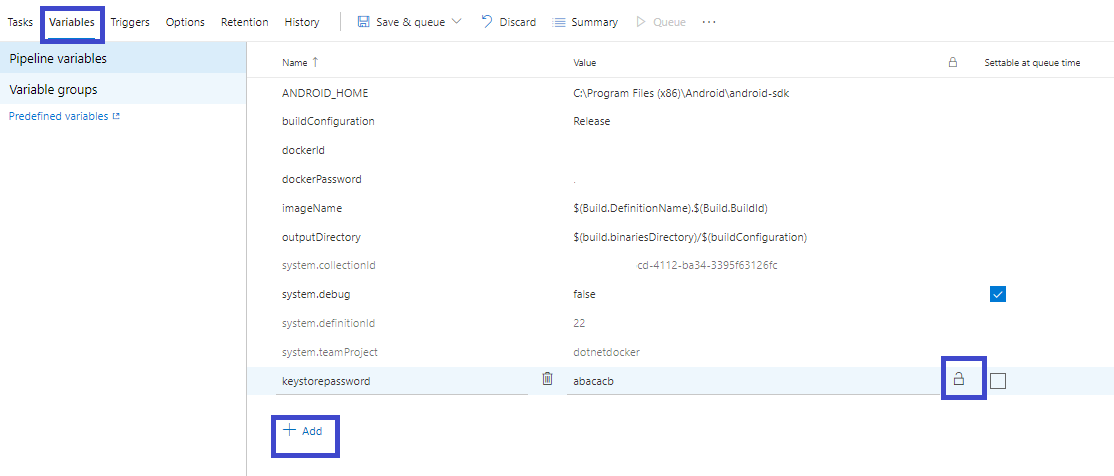Screen dimensions: 1114x476
Task: Check settable checkbox for keystorepassword
Action: coord(997,381)
